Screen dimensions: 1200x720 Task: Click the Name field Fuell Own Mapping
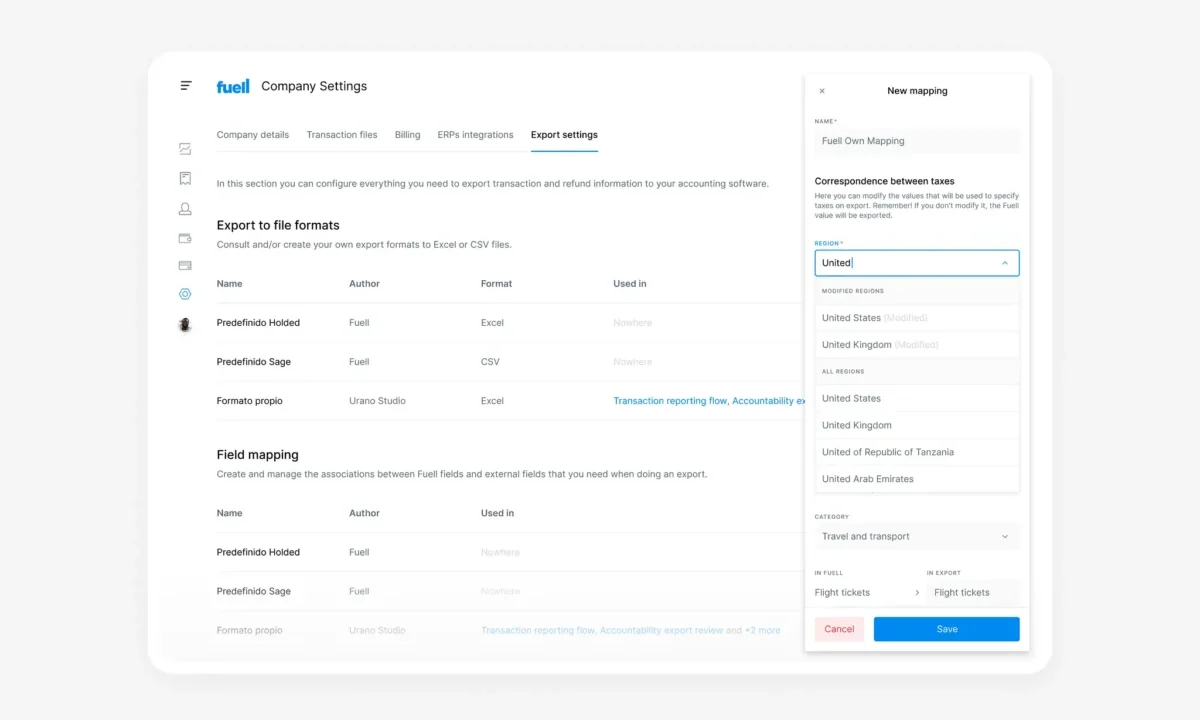click(916, 141)
